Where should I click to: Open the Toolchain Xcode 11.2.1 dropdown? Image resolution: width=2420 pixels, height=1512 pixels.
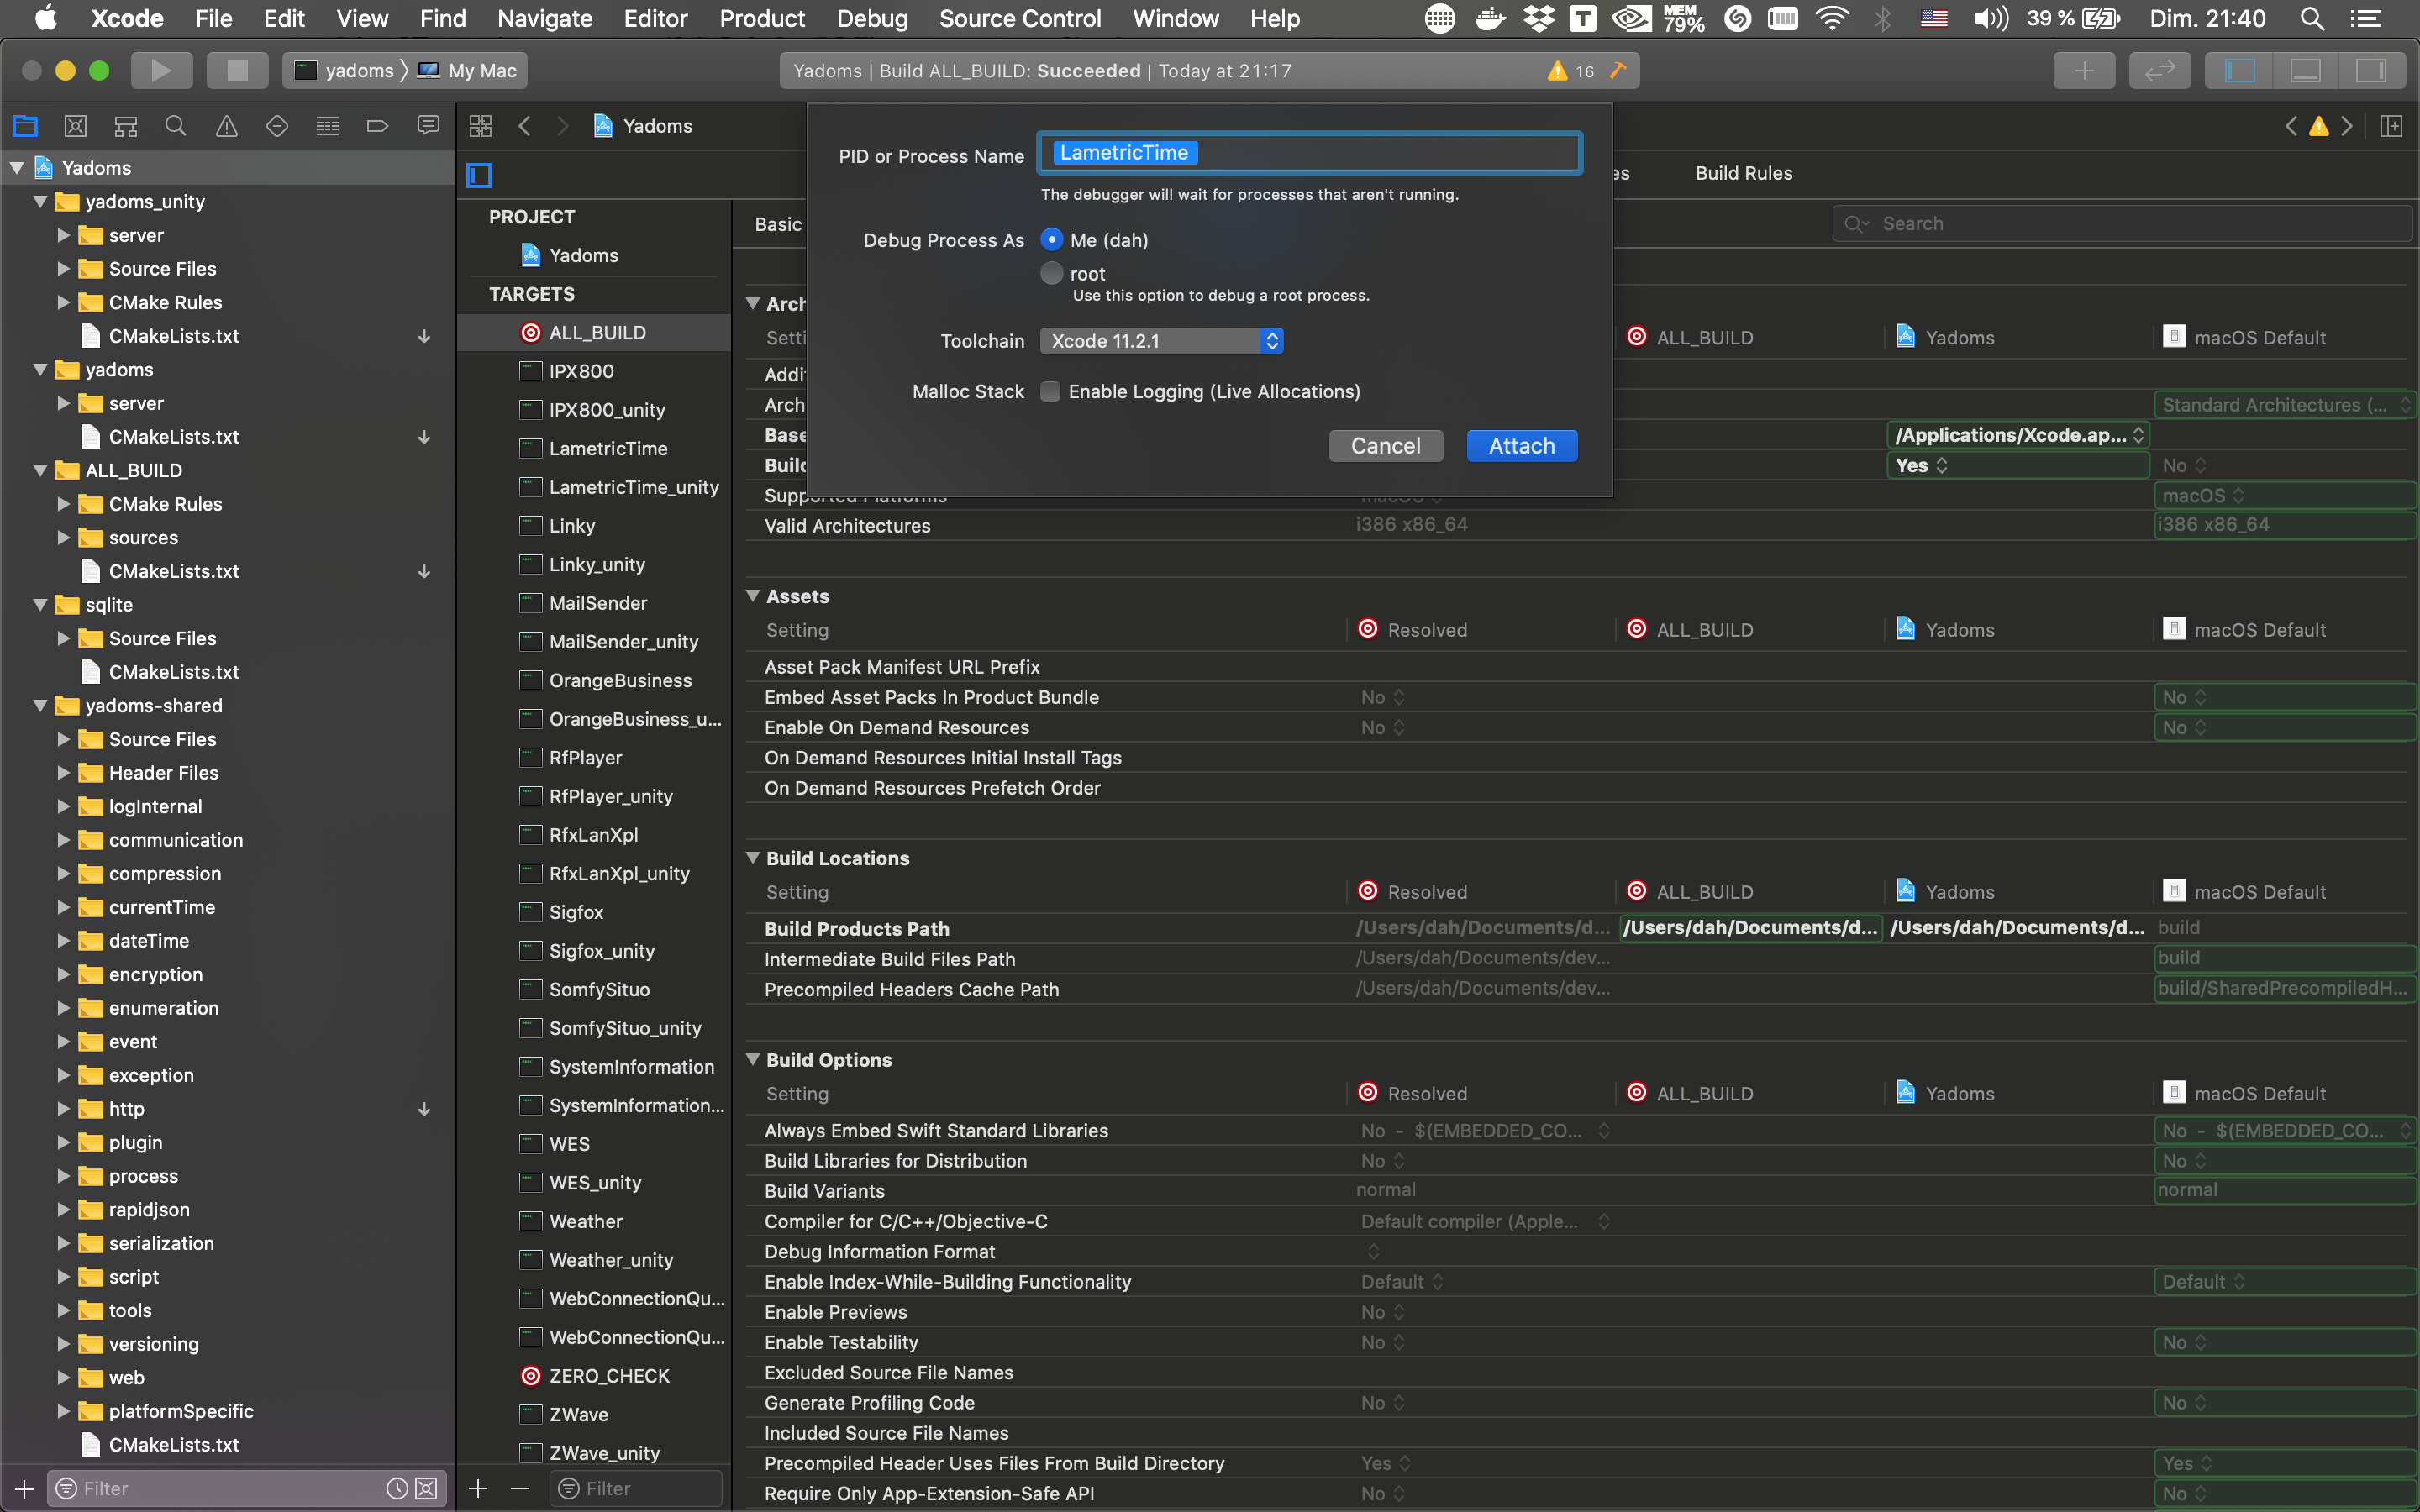point(1161,341)
